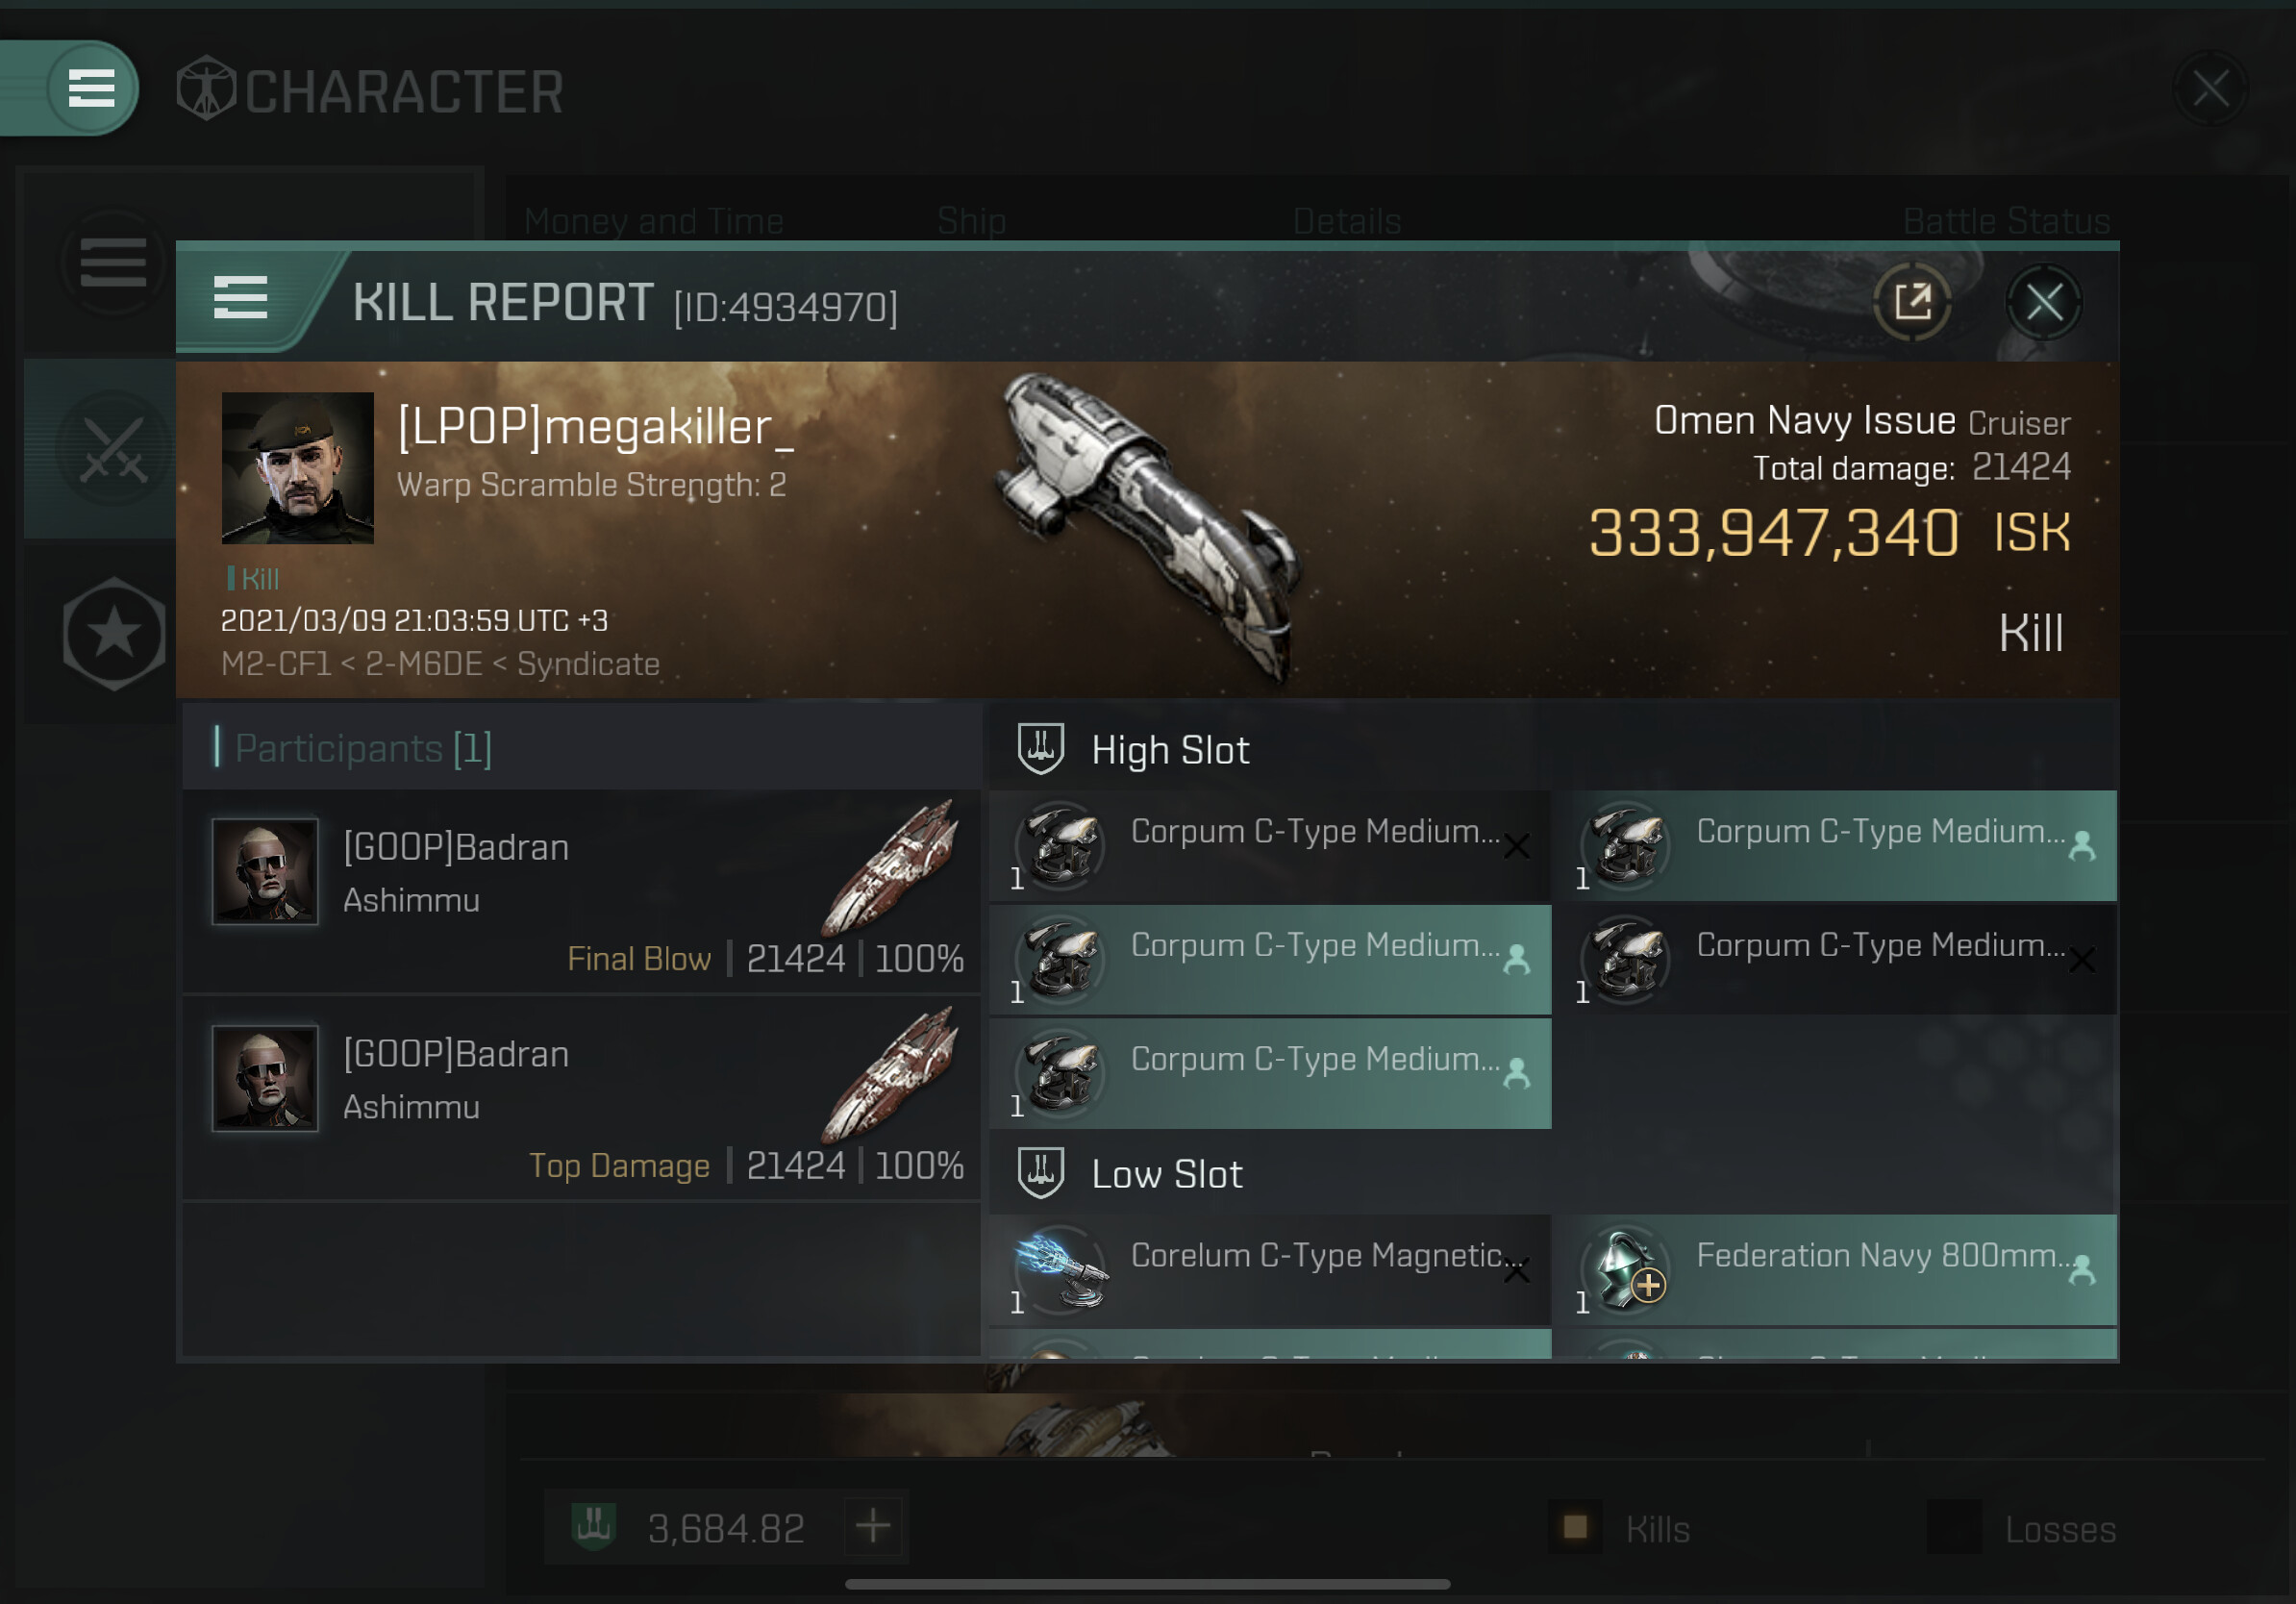The image size is (2296, 1604).
Task: Click the share kill report icon
Action: point(1911,302)
